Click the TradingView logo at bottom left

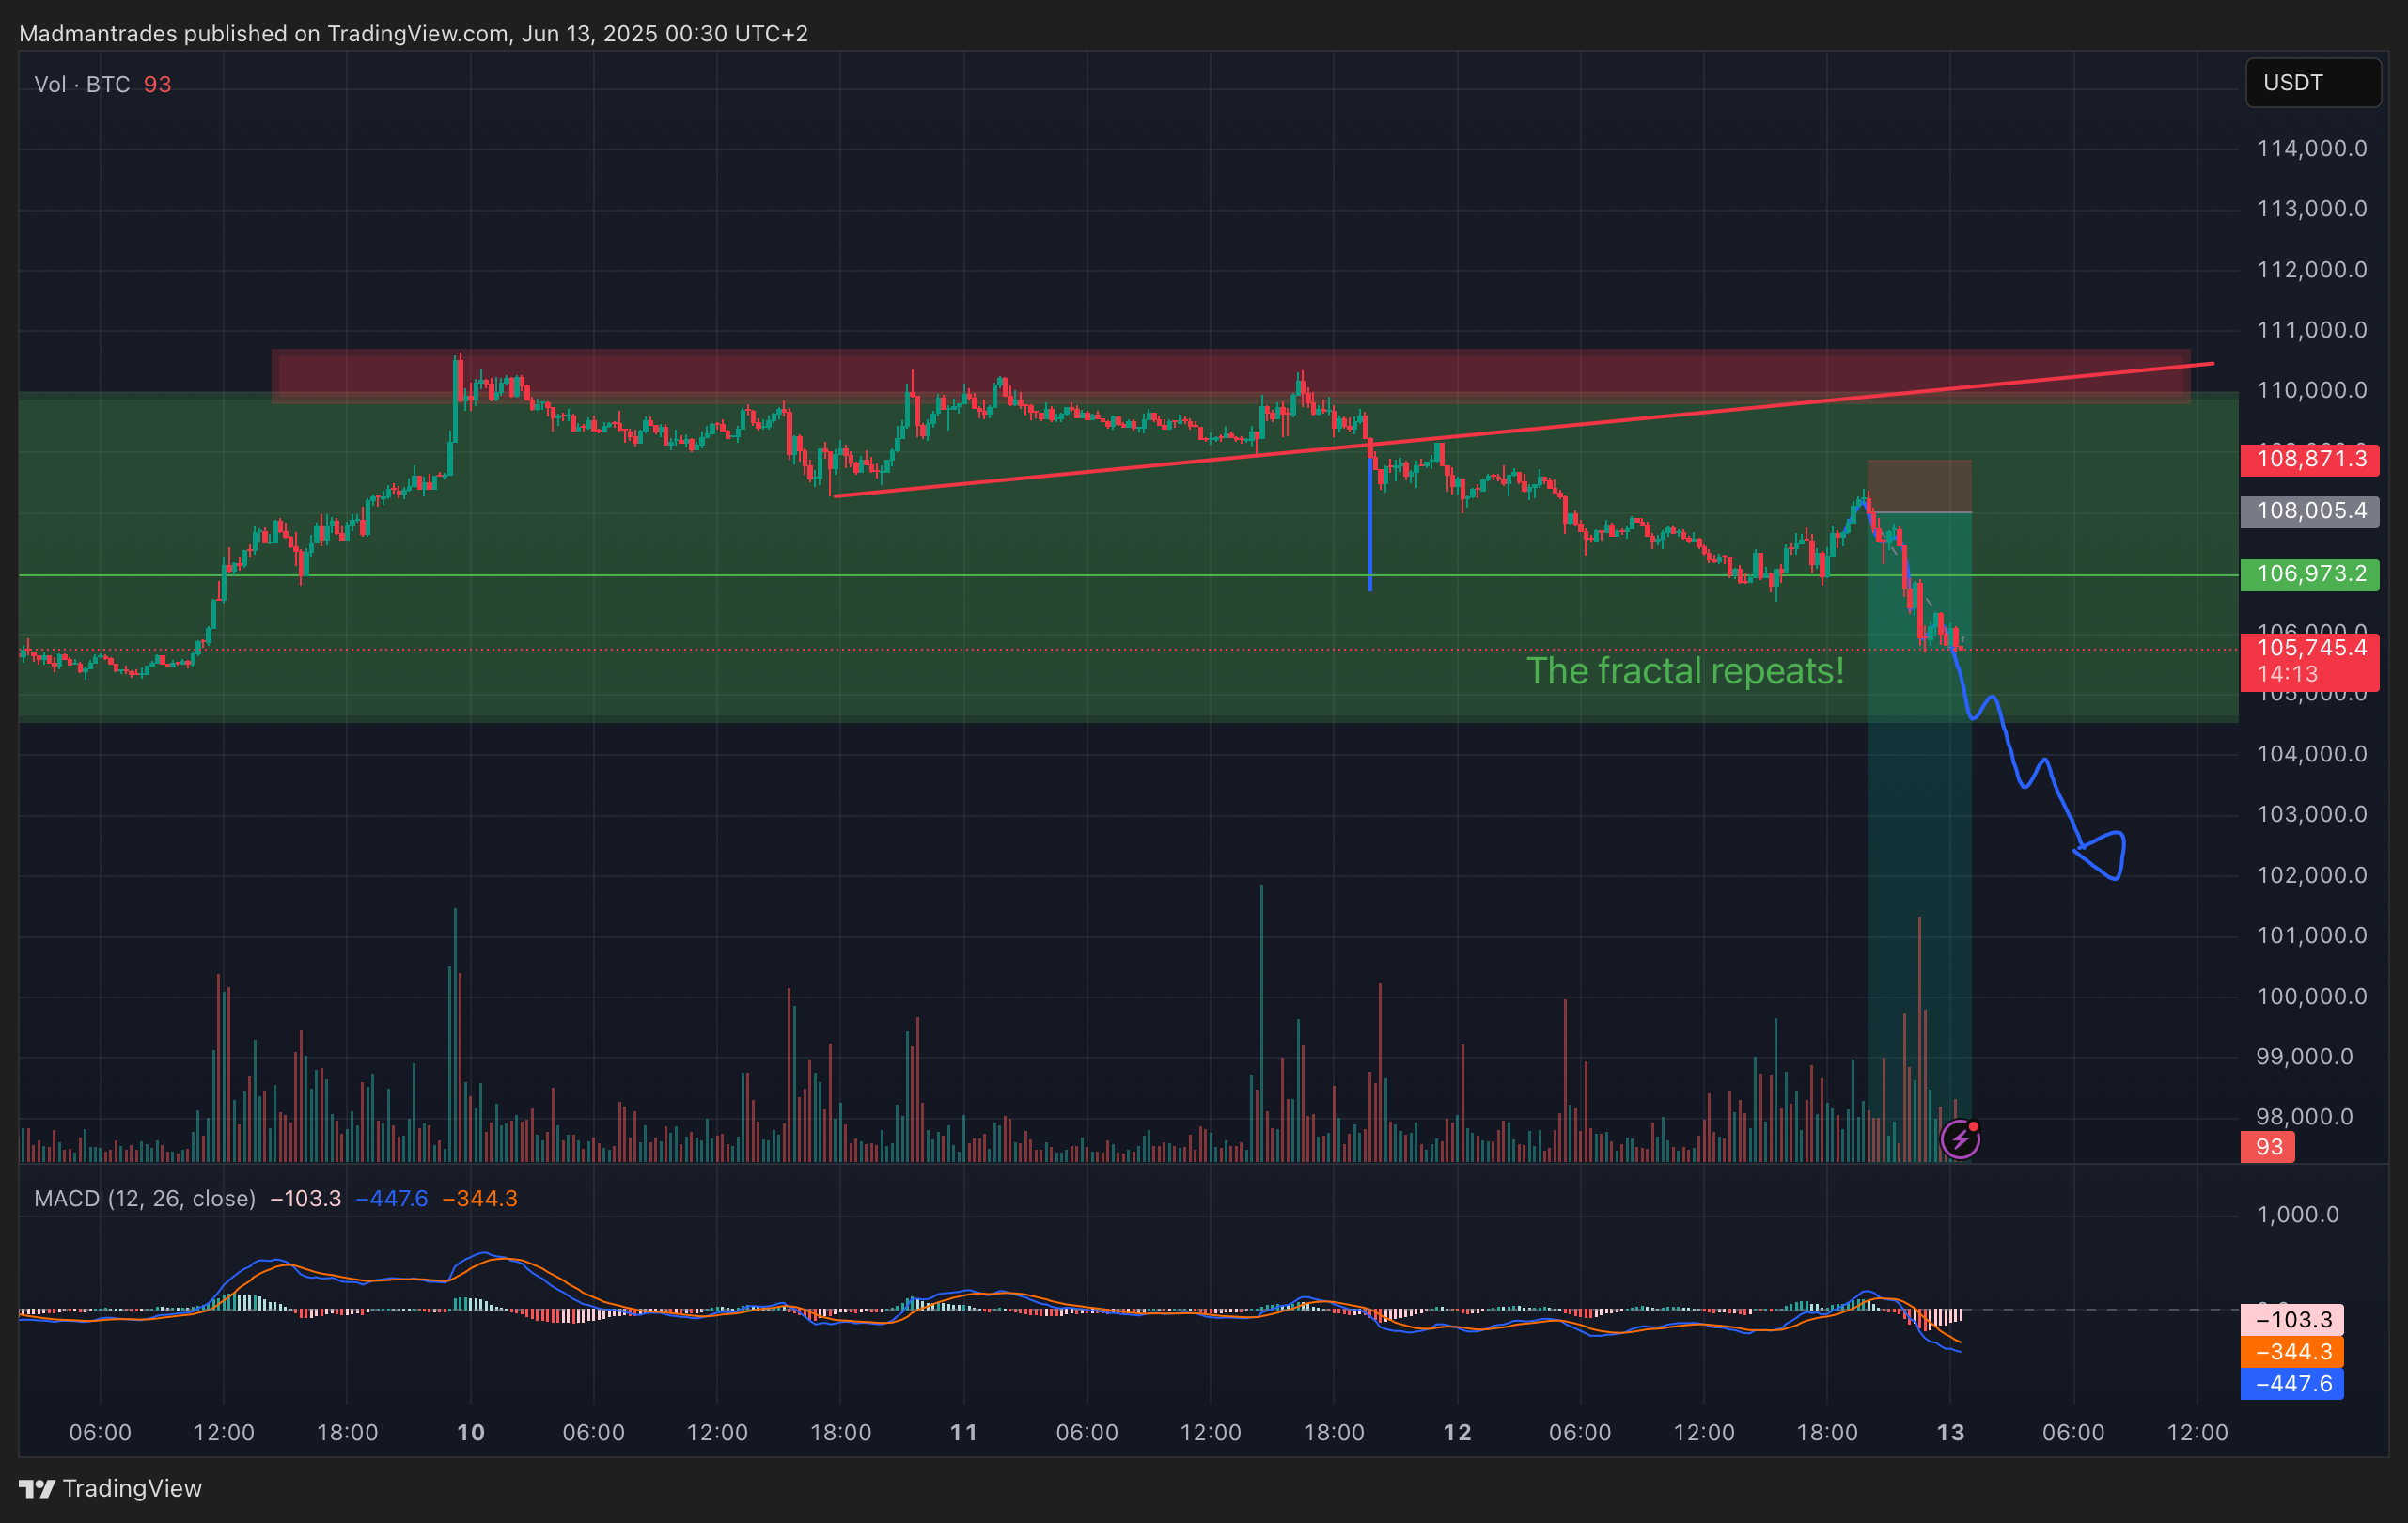tap(110, 1488)
